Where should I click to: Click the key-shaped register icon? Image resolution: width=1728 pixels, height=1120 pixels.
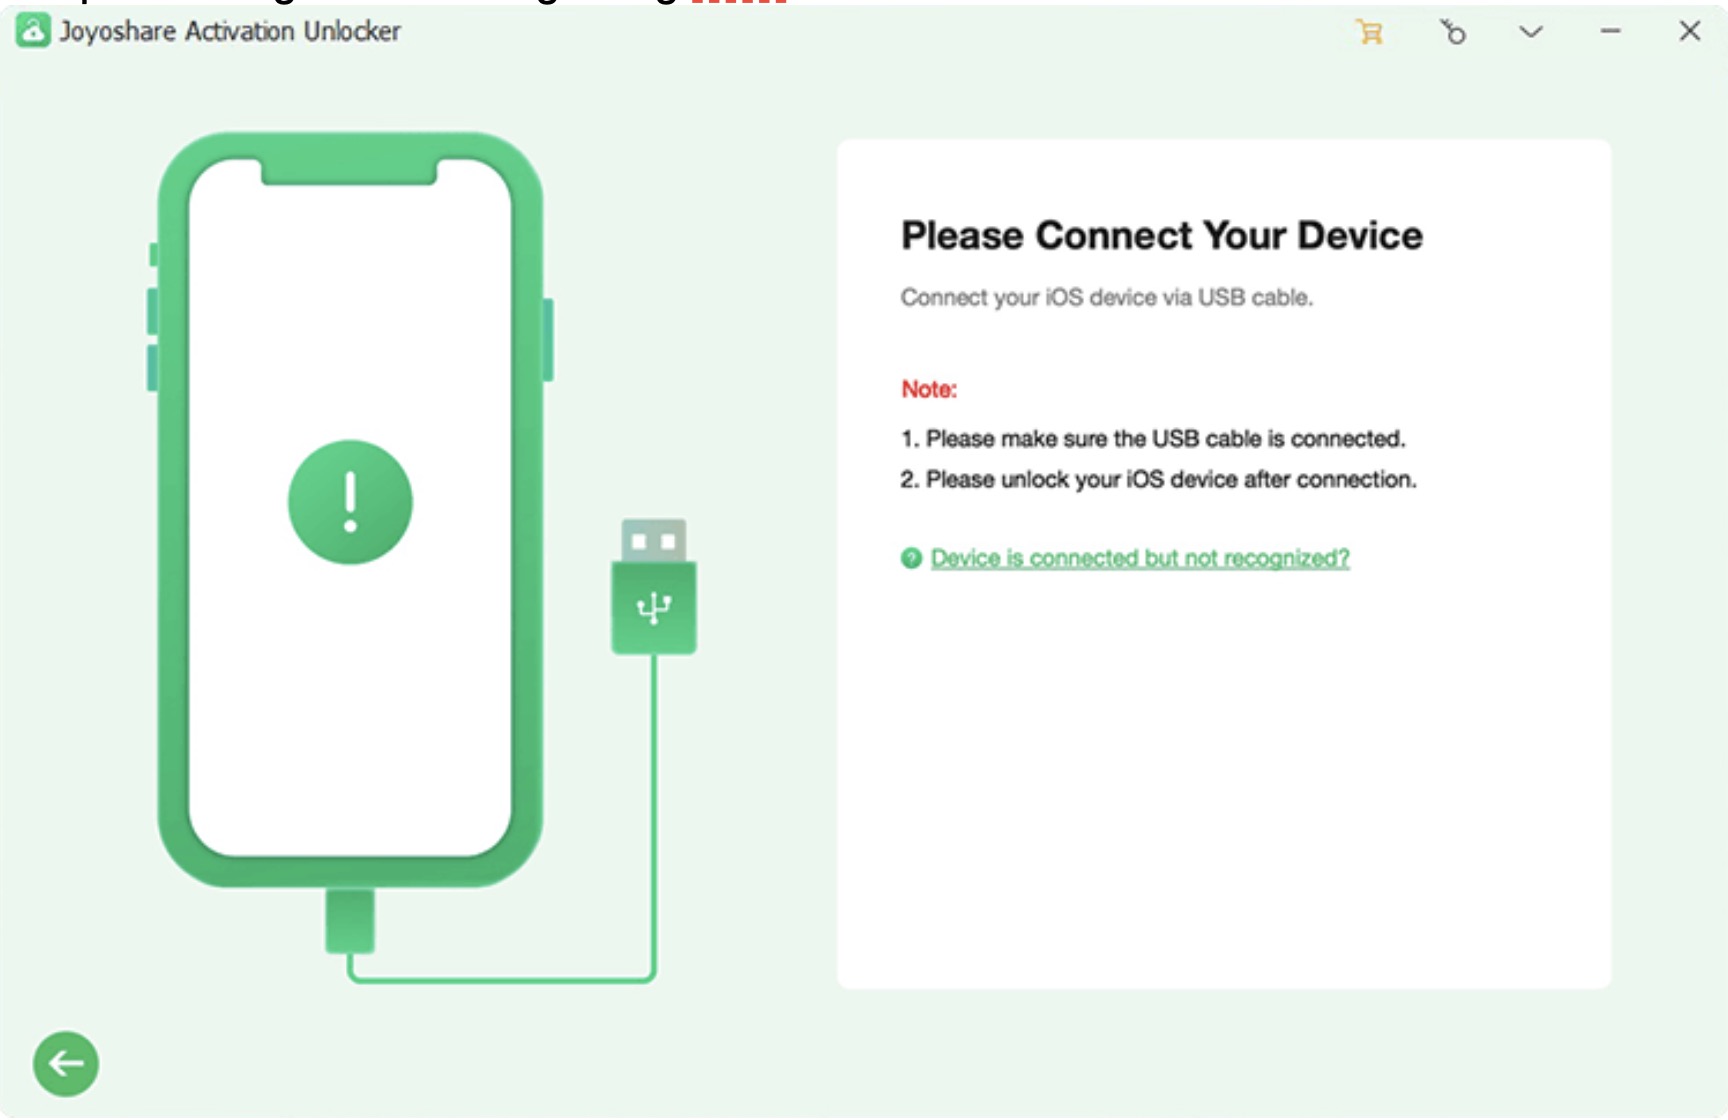1452,32
